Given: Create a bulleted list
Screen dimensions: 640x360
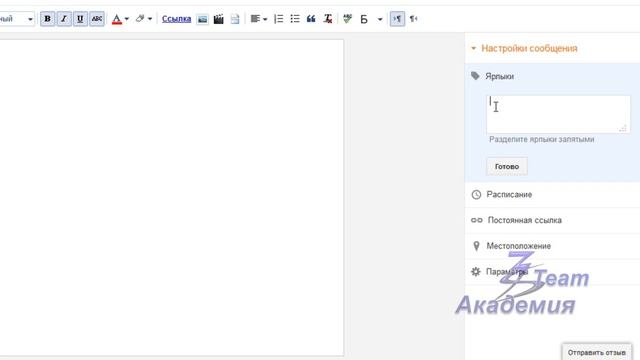Looking at the screenshot, I should pyautogui.click(x=295, y=19).
